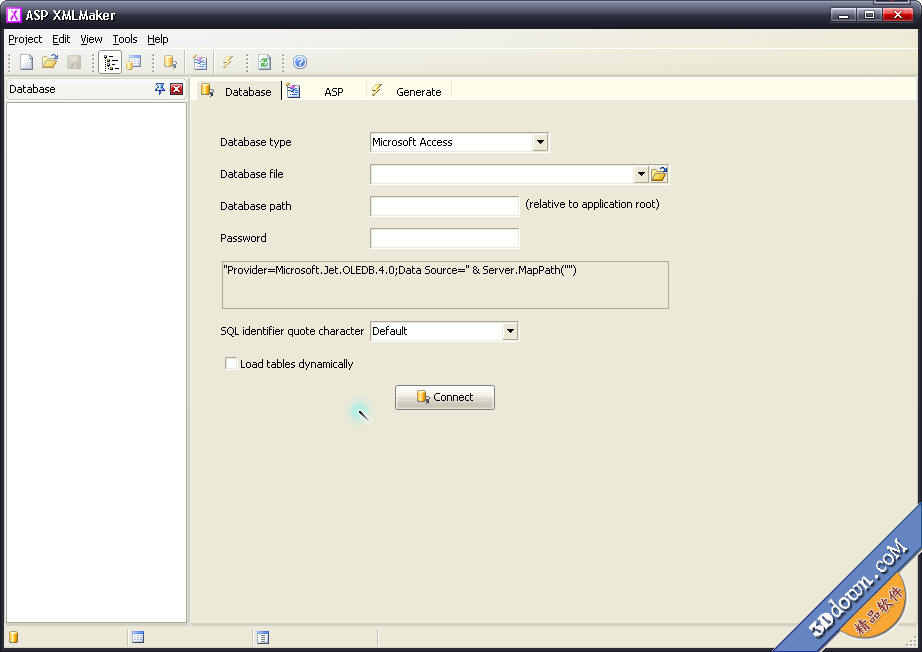
Task: Browse for database file with folder icon
Action: click(x=659, y=174)
